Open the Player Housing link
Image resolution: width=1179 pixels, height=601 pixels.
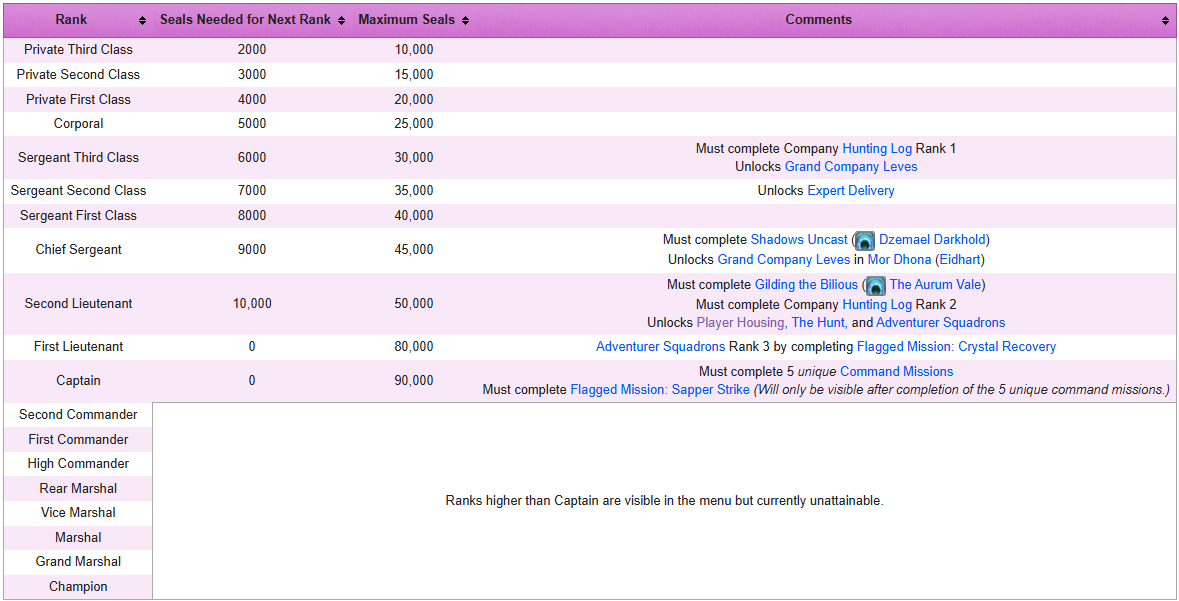[x=740, y=323]
